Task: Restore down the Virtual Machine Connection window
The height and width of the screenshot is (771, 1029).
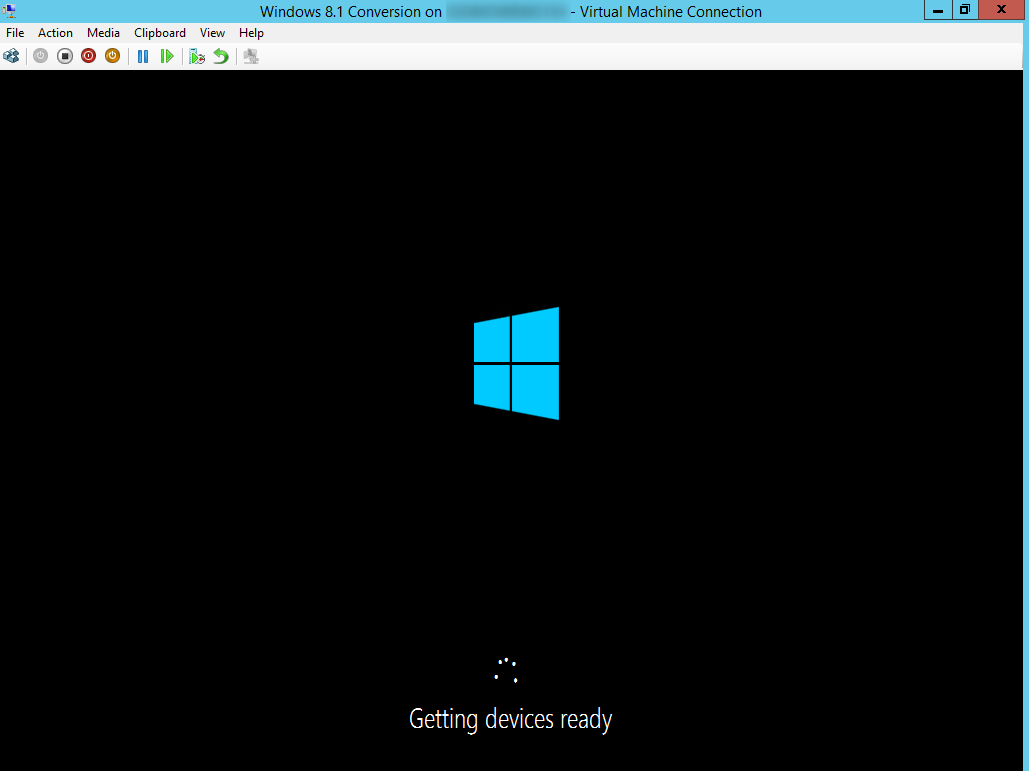Action: [965, 10]
